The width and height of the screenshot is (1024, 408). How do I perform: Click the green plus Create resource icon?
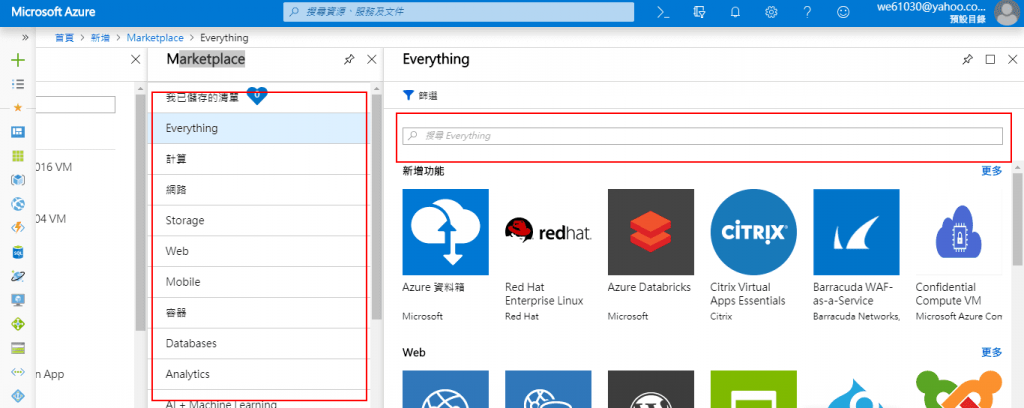[18, 60]
